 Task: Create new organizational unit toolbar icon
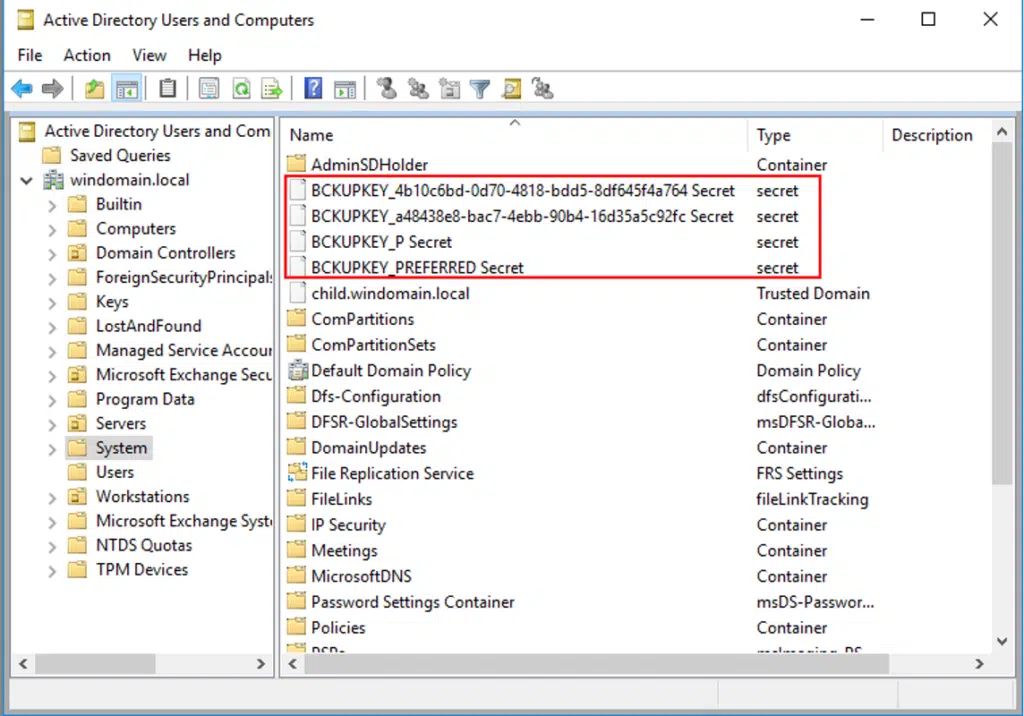[449, 88]
